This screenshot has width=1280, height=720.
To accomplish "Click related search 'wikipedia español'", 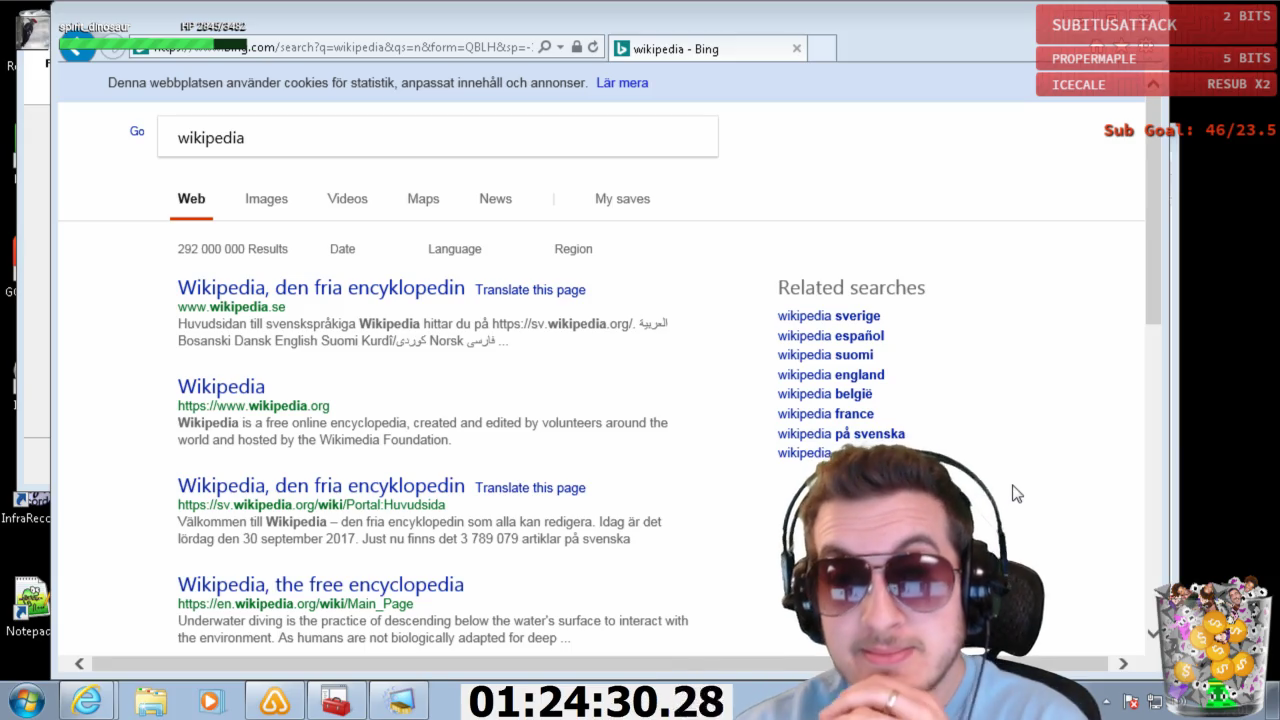I will tap(831, 336).
